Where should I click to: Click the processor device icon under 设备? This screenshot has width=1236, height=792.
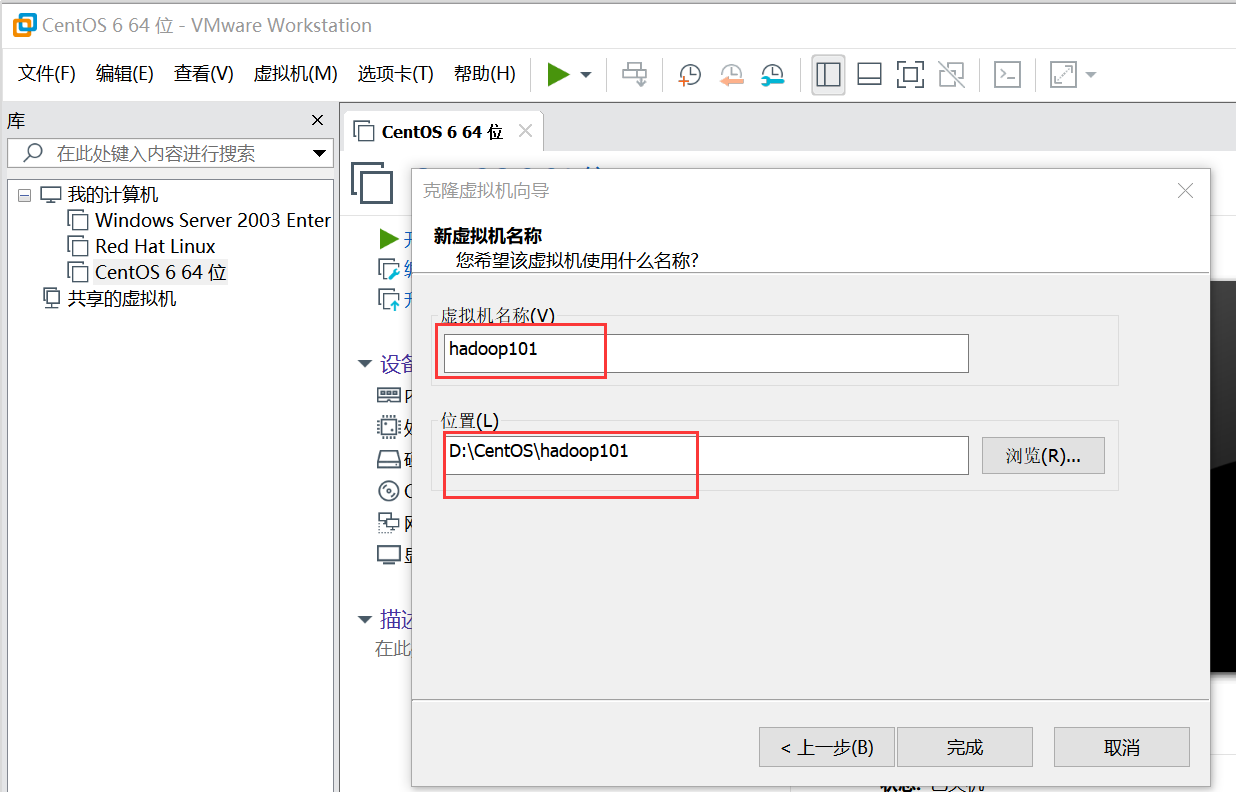(388, 428)
